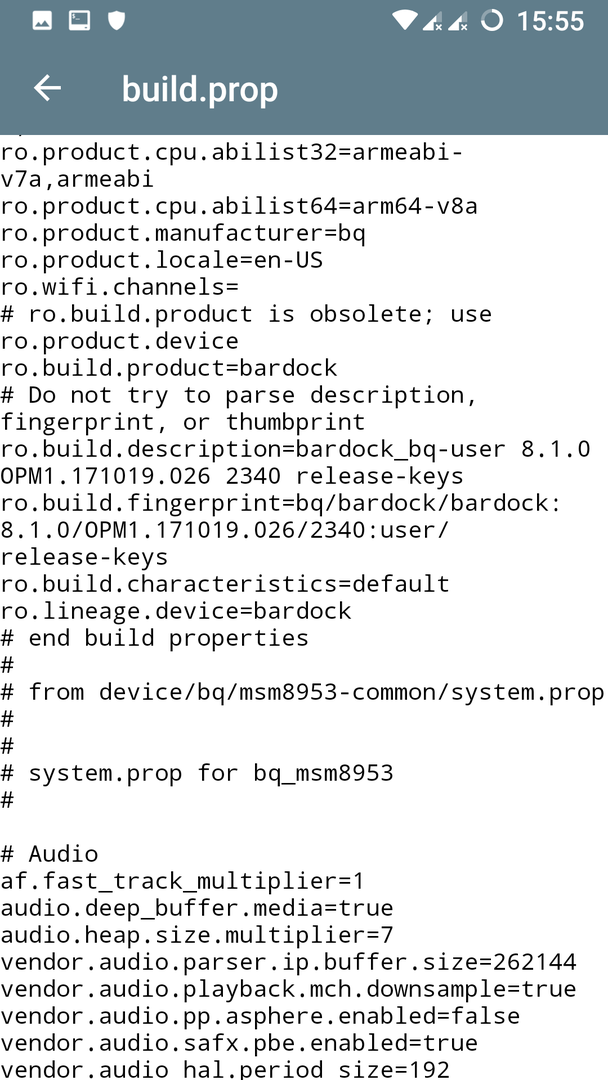Tap the terminal notification icon
Viewport: 608px width, 1080px height.
click(79, 21)
